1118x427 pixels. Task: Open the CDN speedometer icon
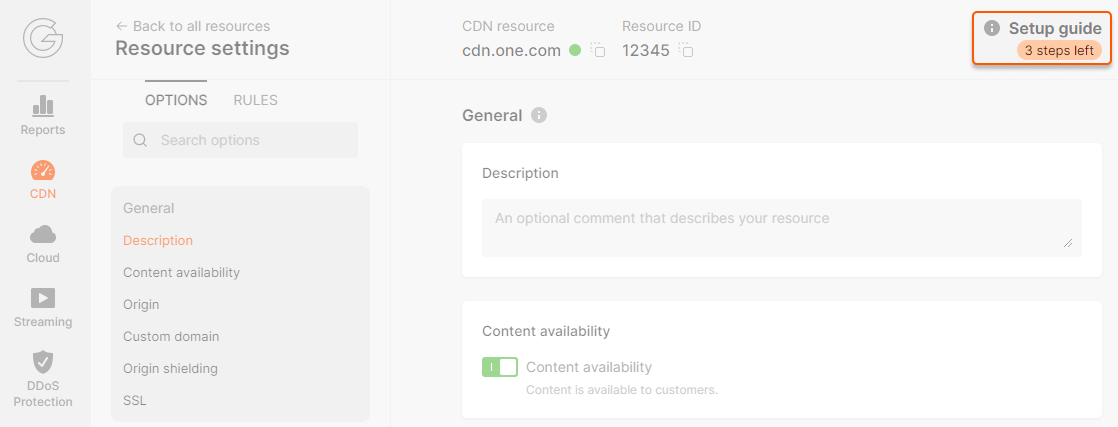43,170
